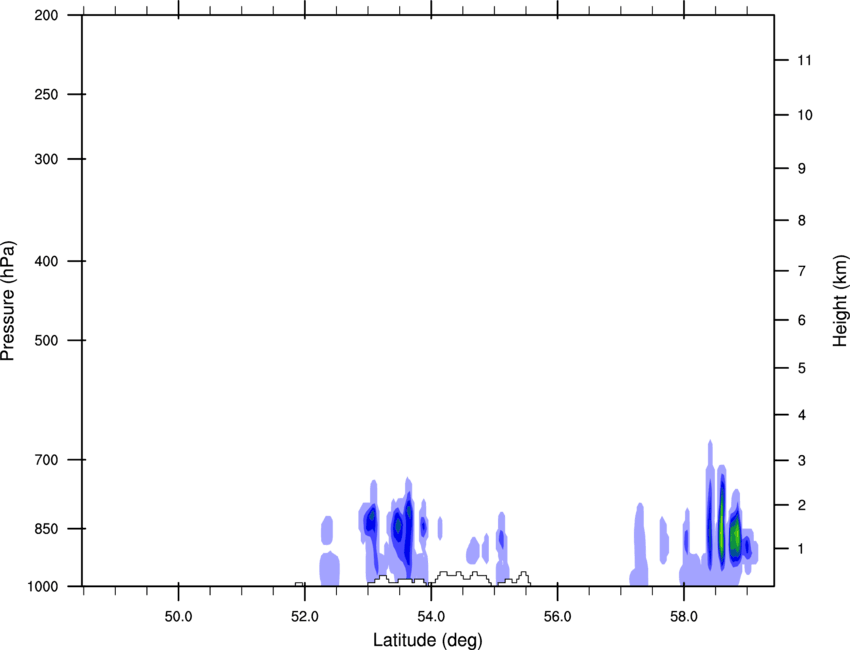Click the 250 pressure tick label

(x=46, y=94)
